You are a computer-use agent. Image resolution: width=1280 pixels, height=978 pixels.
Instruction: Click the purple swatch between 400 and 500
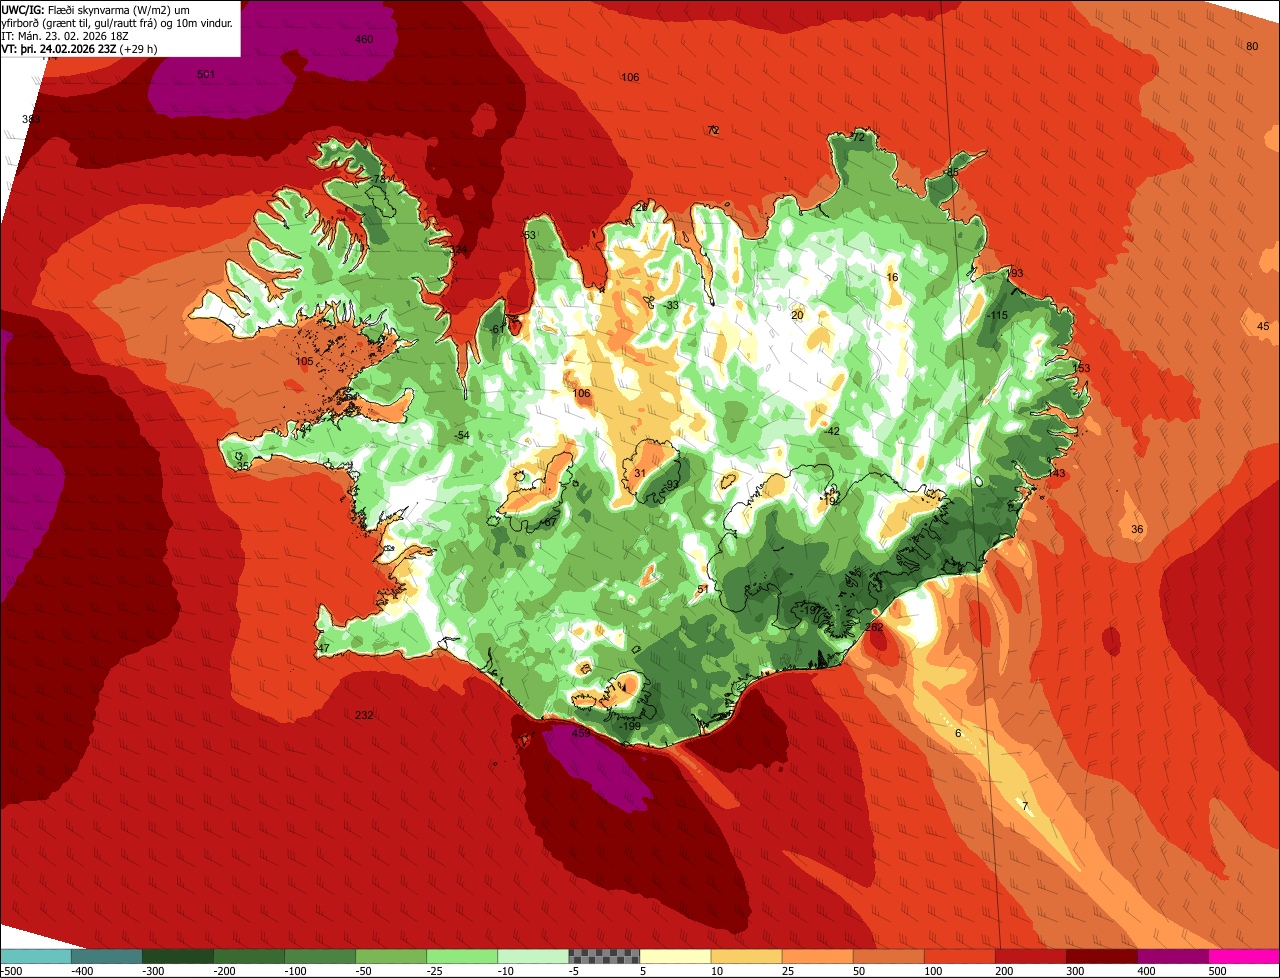coord(1172,956)
